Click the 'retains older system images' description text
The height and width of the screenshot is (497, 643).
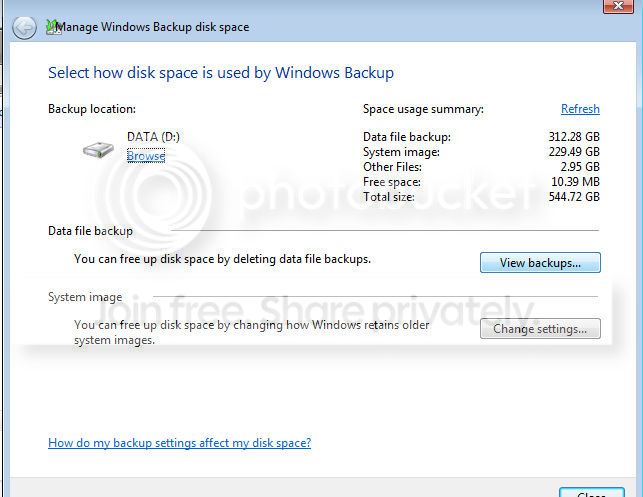[251, 332]
